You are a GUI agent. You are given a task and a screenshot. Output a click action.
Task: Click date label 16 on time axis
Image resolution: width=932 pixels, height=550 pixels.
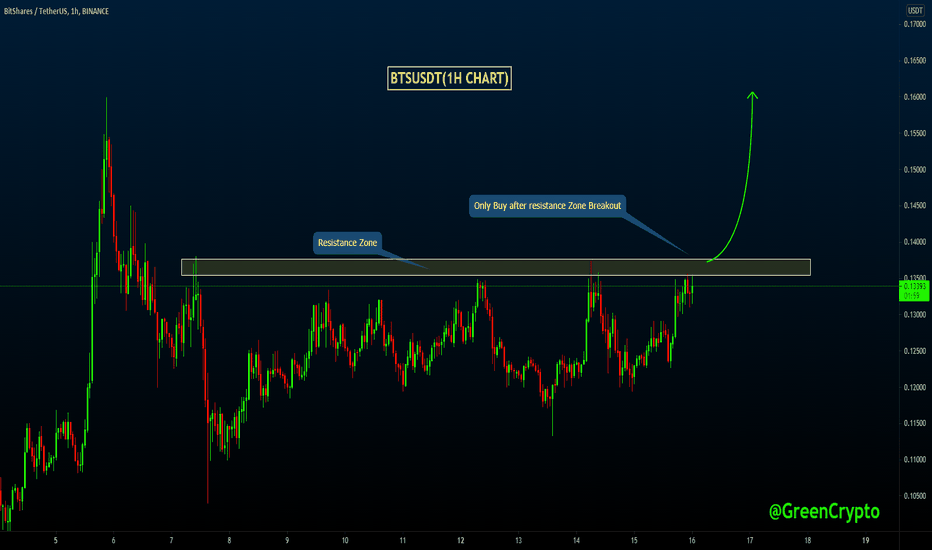692,540
